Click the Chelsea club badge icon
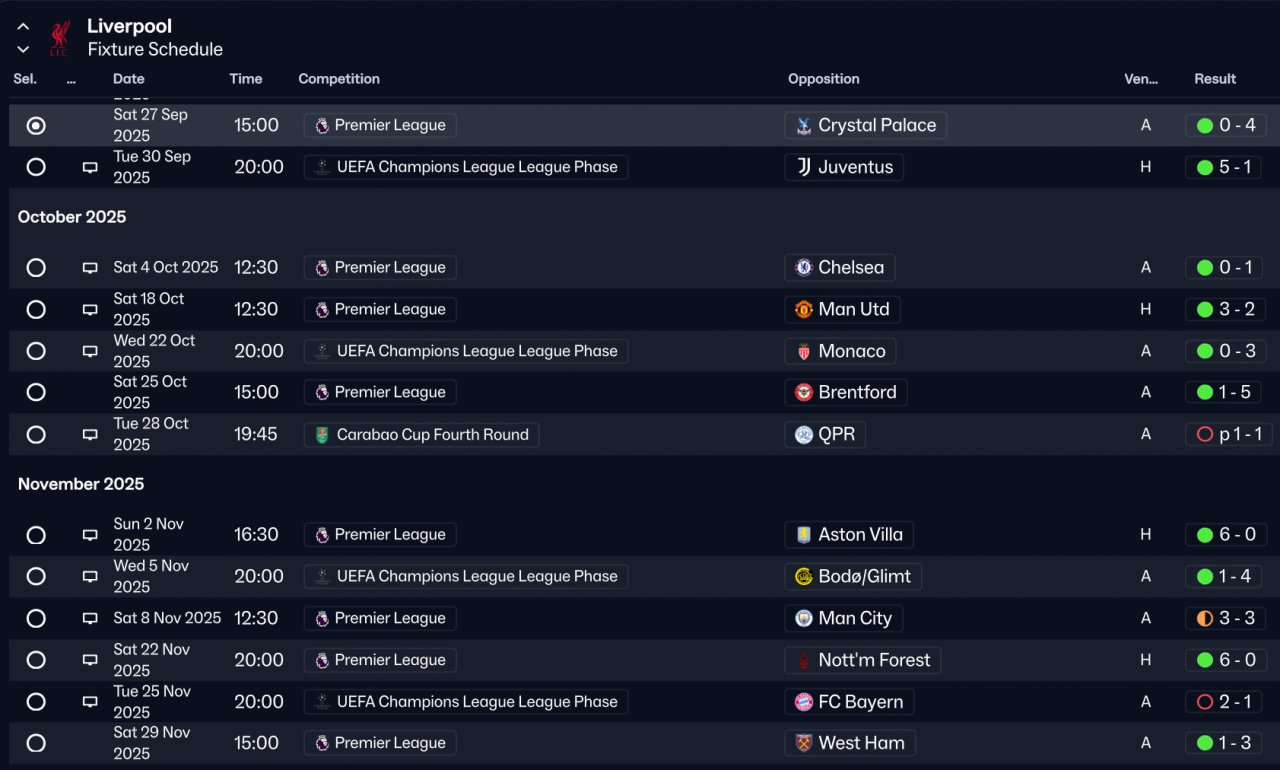The height and width of the screenshot is (770, 1280). coord(803,268)
